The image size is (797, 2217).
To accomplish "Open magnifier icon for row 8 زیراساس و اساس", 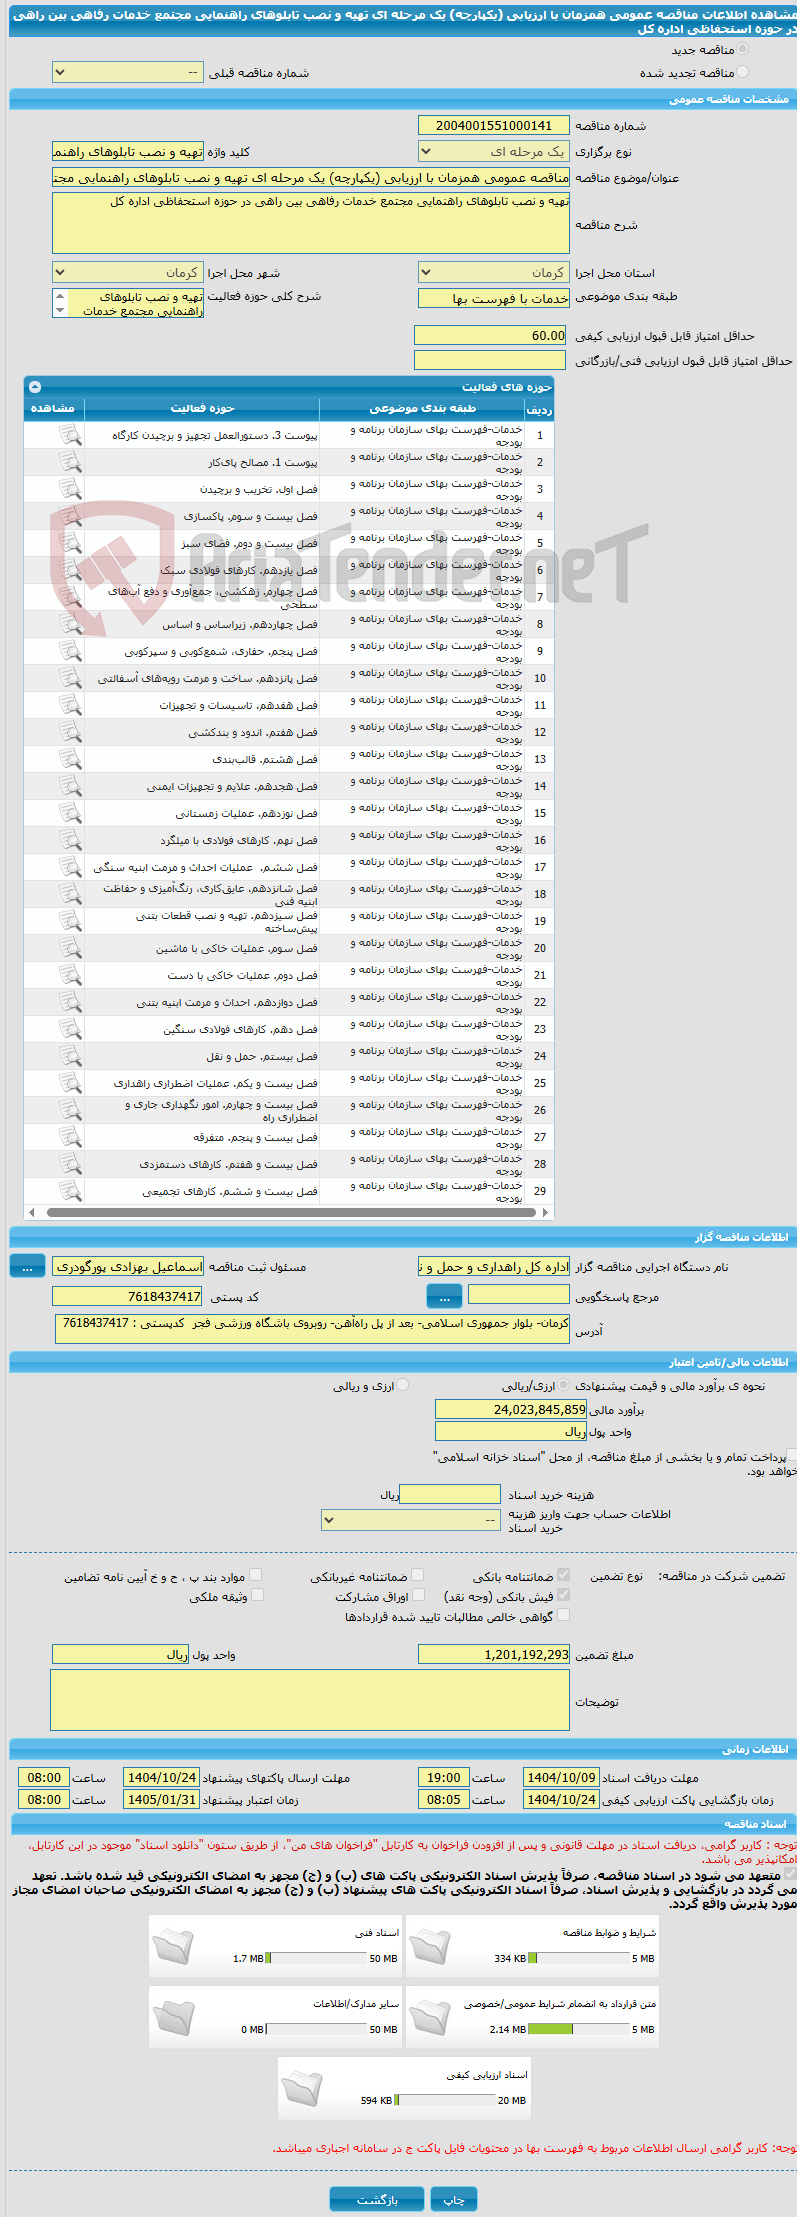I will point(70,624).
